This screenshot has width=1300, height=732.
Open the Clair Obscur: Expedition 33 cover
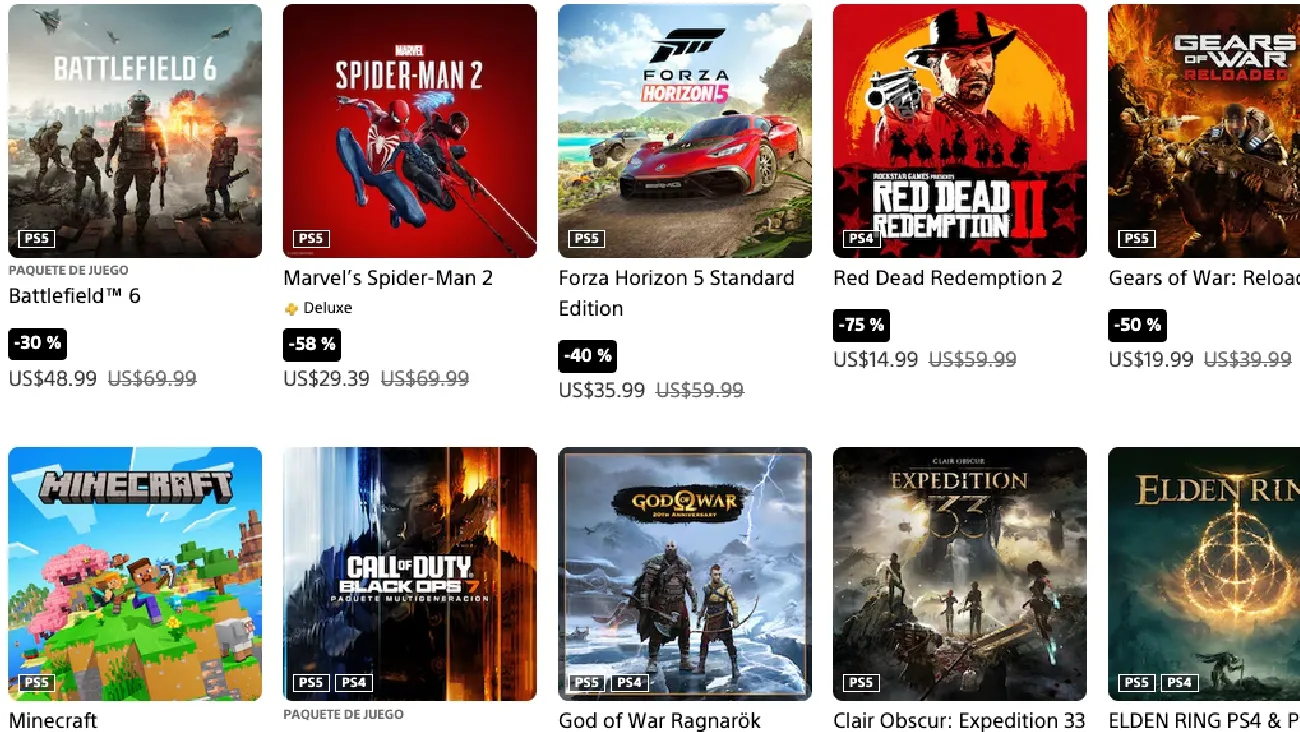click(x=960, y=573)
